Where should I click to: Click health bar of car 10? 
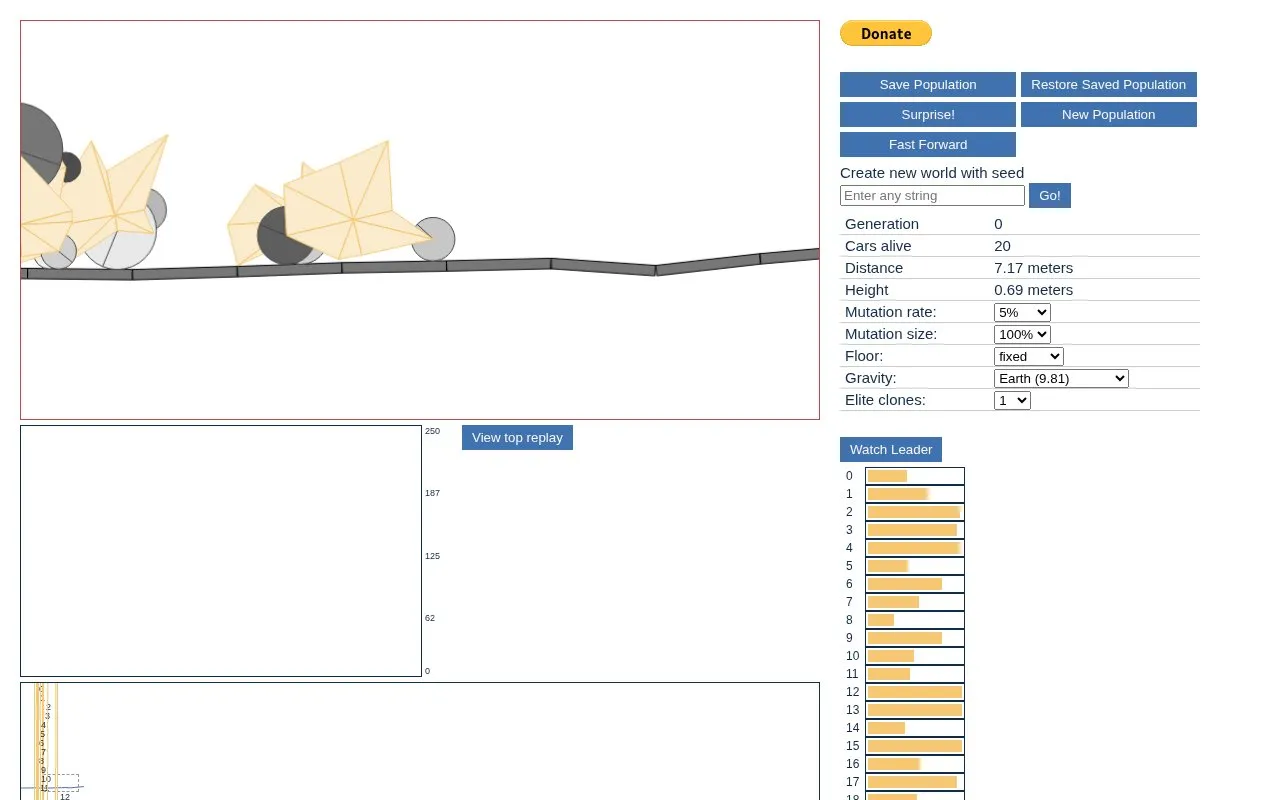pyautogui.click(x=915, y=656)
